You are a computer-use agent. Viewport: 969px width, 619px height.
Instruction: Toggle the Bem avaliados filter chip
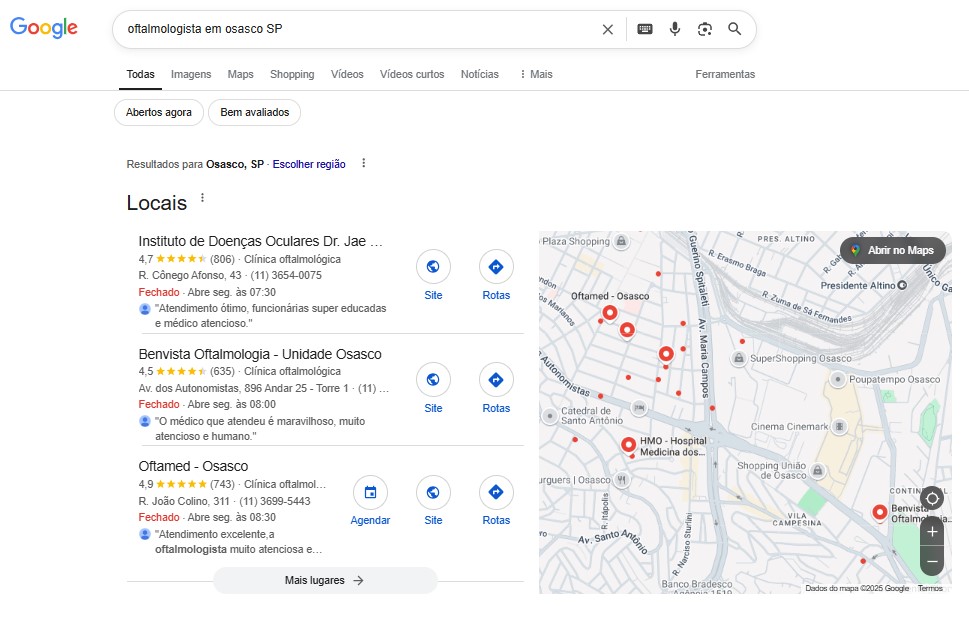coord(255,112)
